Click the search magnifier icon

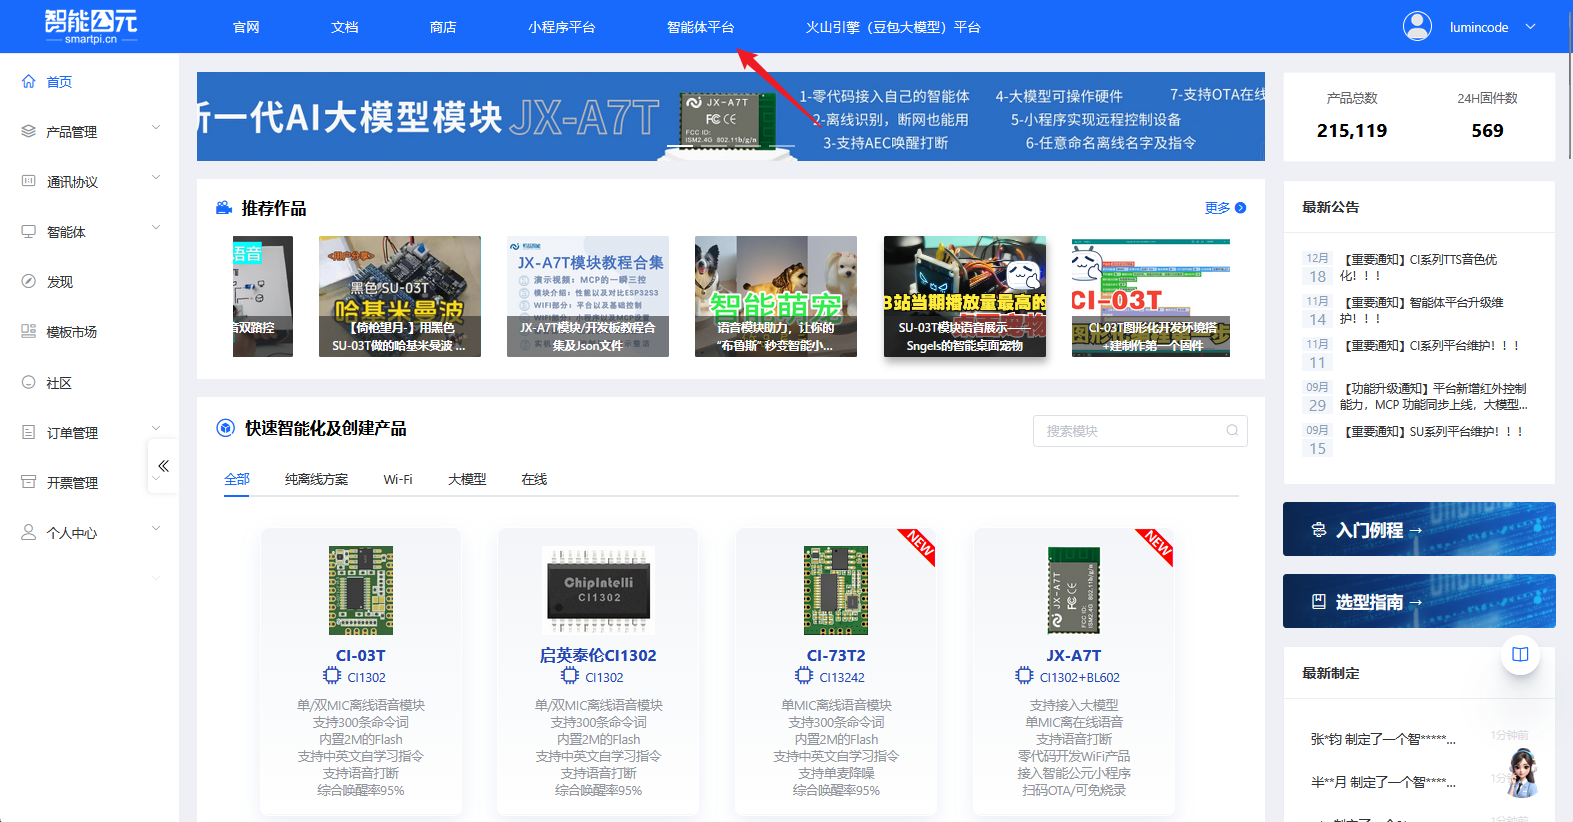(x=1232, y=431)
